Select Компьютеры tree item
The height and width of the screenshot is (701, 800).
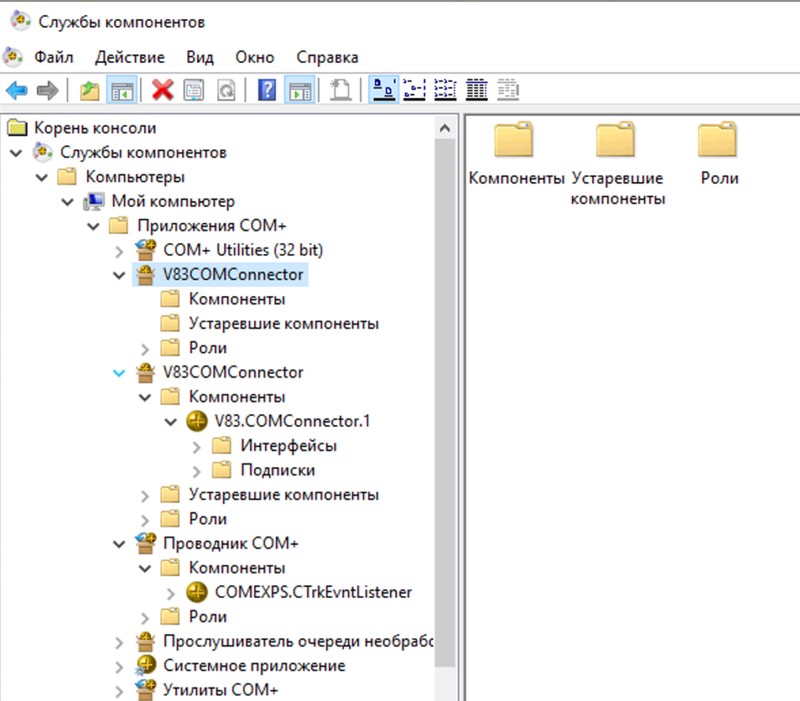click(135, 177)
